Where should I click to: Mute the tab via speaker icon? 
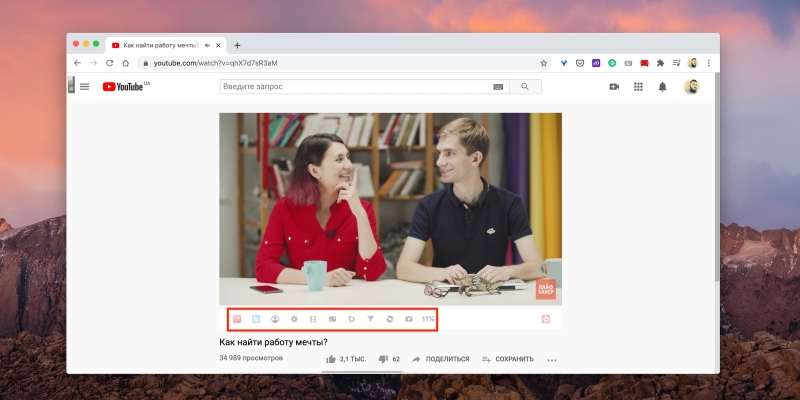(207, 45)
